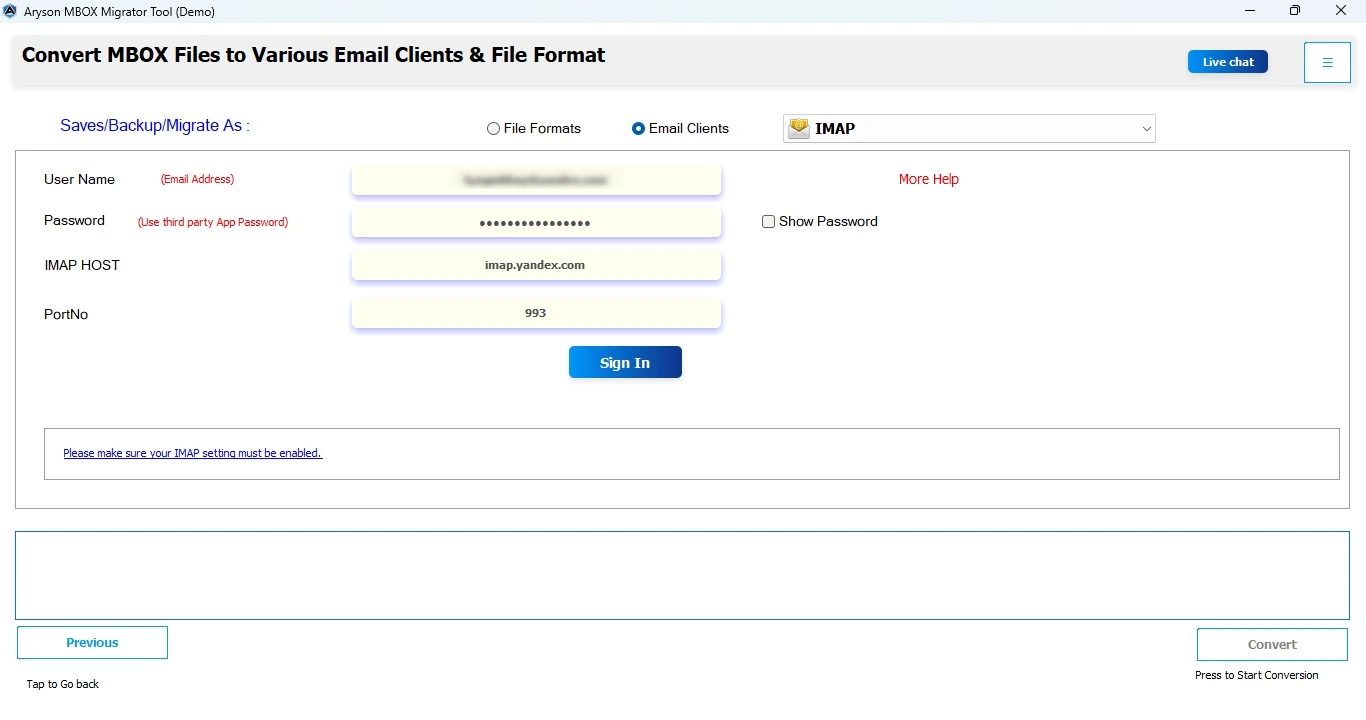Edit the IMAP HOST field imap.yandex.com

[x=536, y=266]
